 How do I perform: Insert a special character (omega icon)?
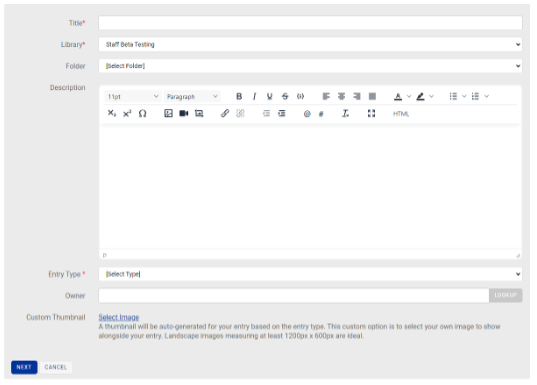(142, 113)
